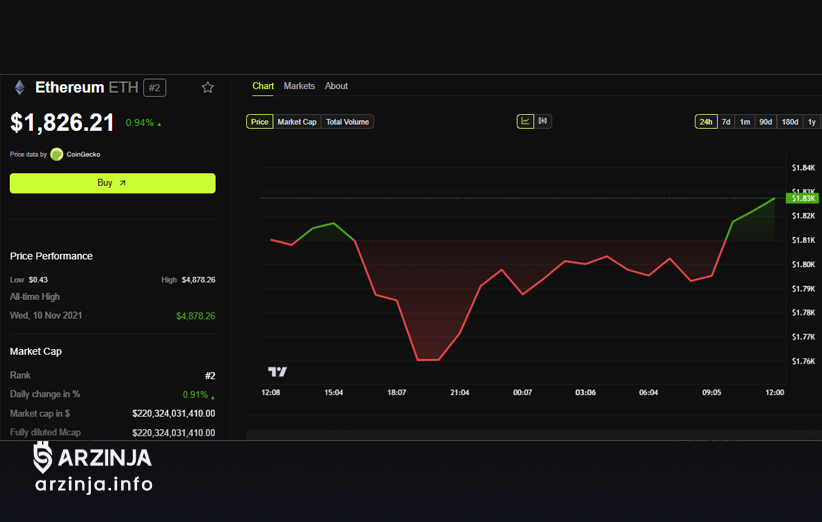822x522 pixels.
Task: Select the Total Volume chart metric
Action: [x=347, y=122]
